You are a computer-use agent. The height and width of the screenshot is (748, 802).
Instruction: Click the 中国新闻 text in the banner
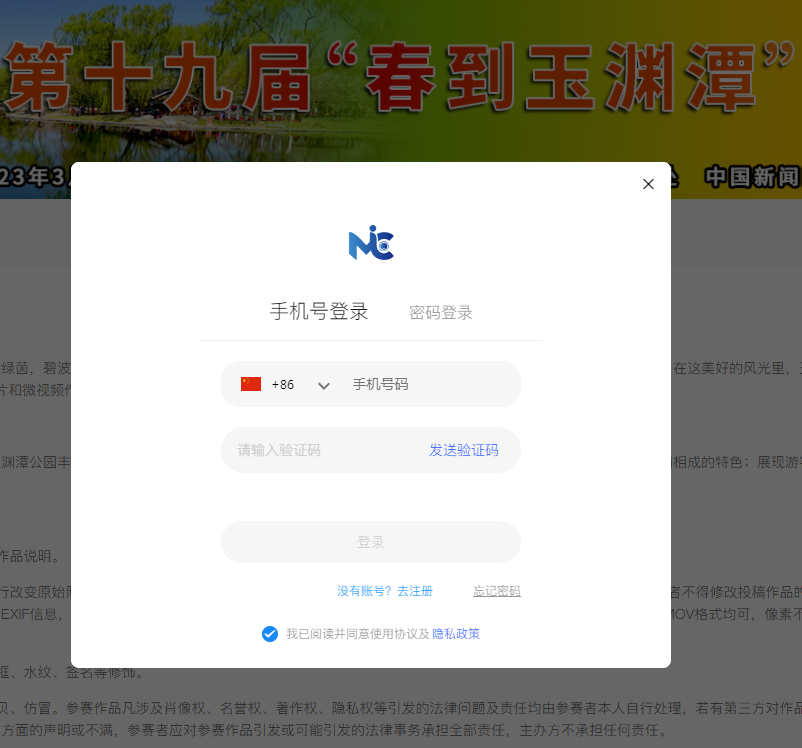click(x=752, y=177)
